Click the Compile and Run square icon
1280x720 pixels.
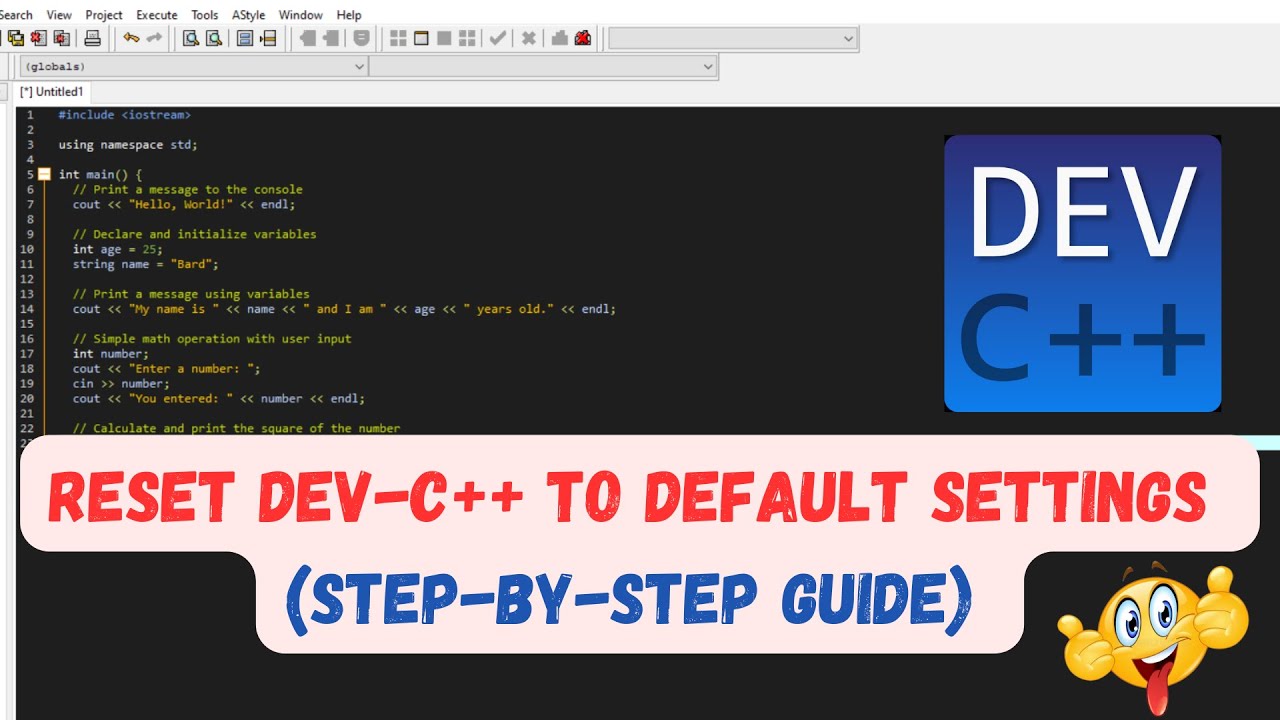(x=444, y=38)
